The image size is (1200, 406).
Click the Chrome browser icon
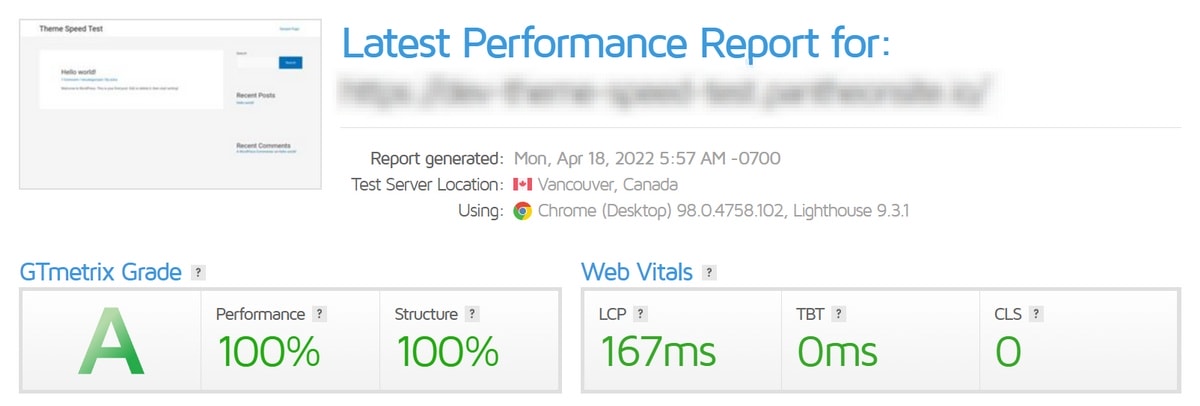pos(522,211)
